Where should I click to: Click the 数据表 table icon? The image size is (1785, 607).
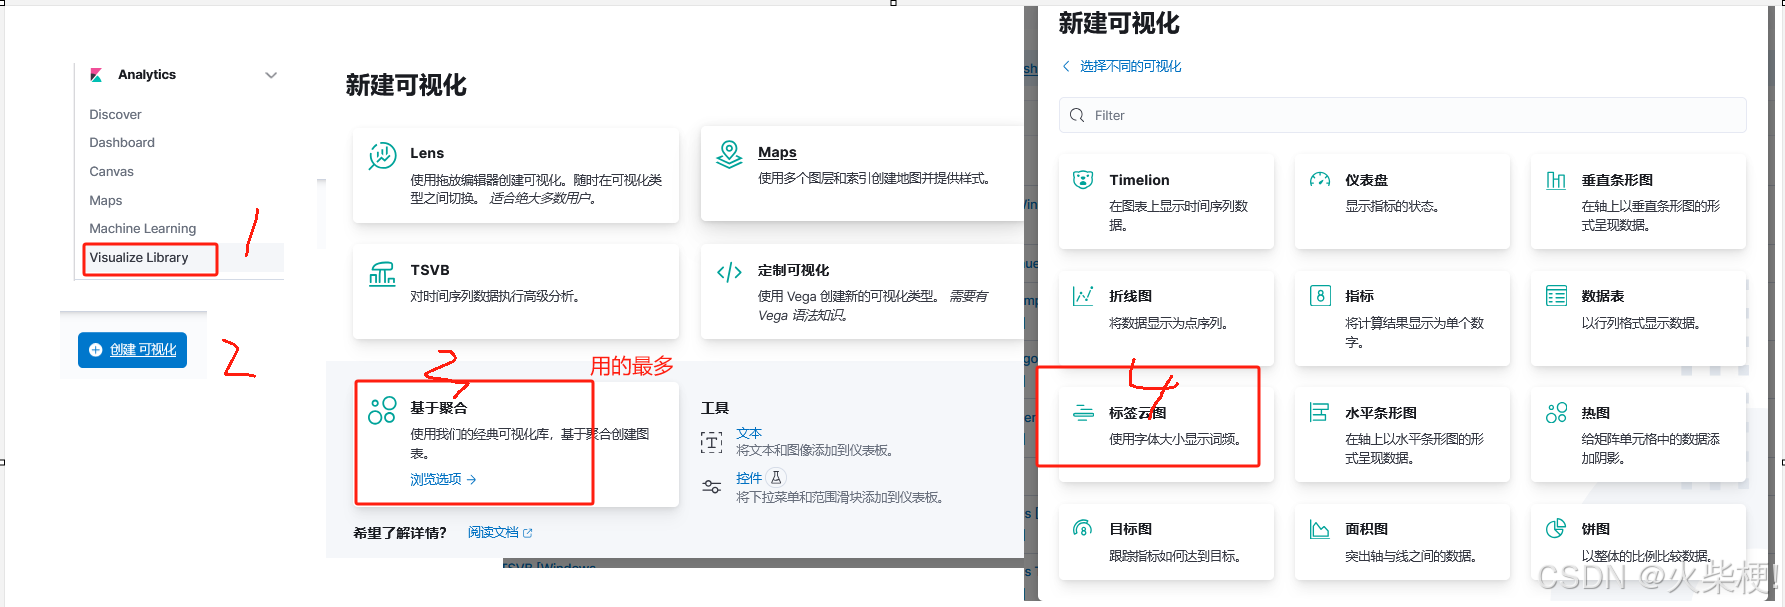1556,296
